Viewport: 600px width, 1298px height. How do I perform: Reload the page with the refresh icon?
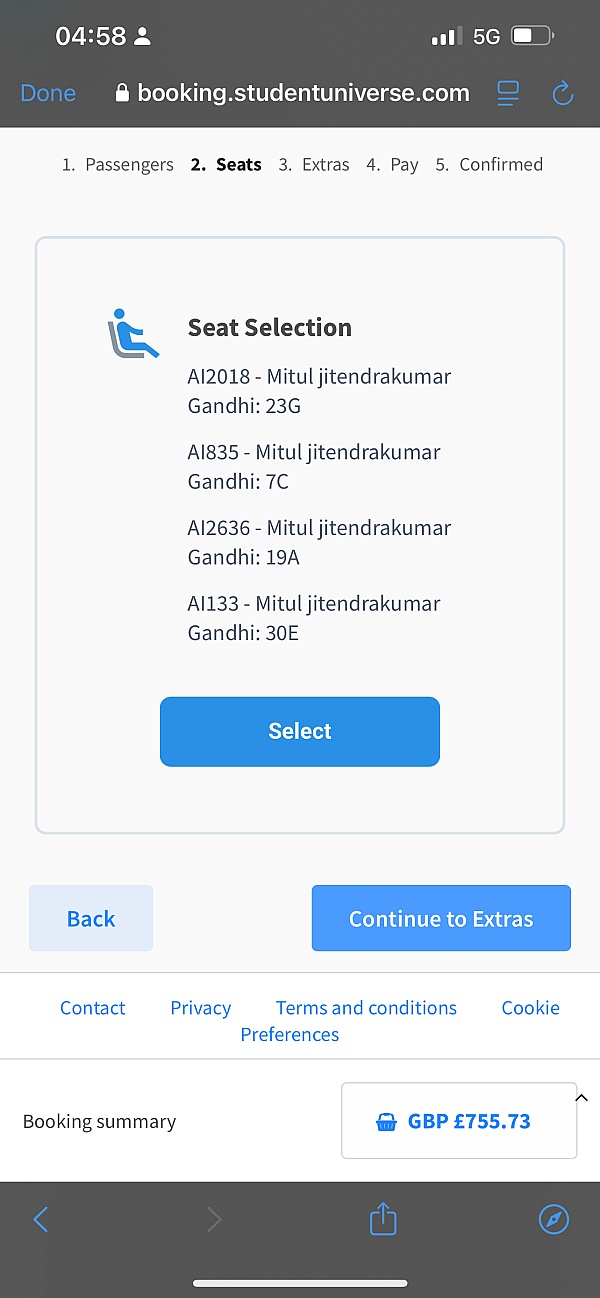tap(563, 94)
